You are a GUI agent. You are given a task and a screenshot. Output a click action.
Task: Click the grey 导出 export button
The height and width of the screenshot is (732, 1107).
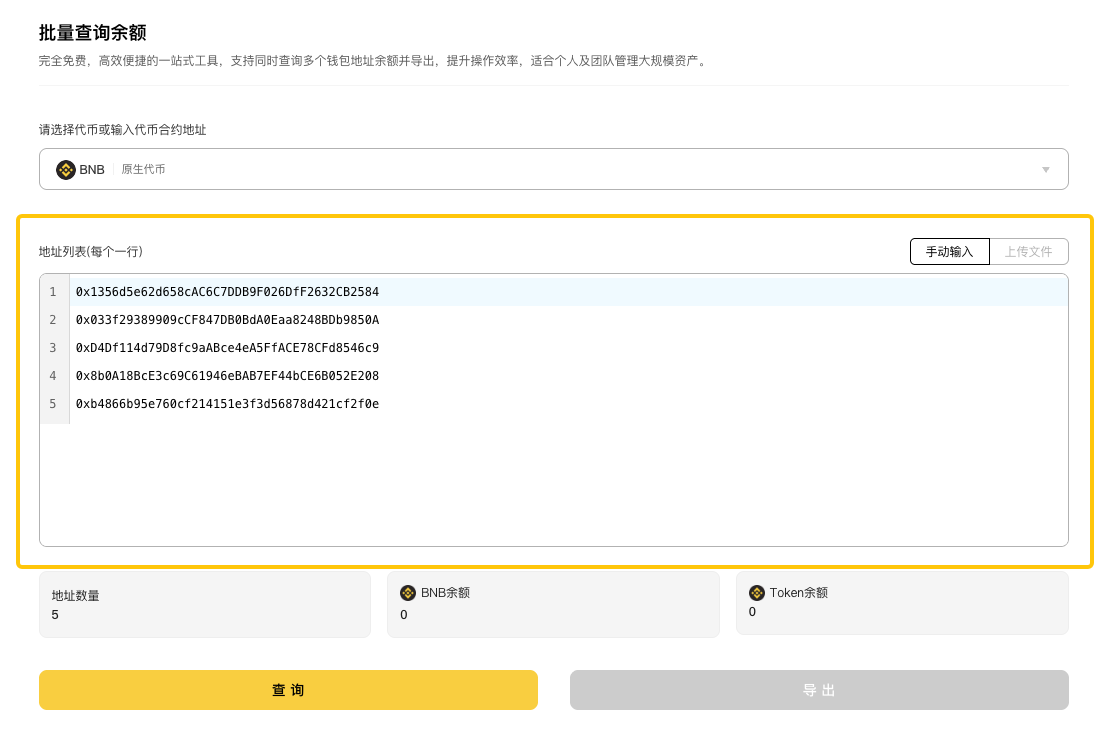pyautogui.click(x=818, y=690)
